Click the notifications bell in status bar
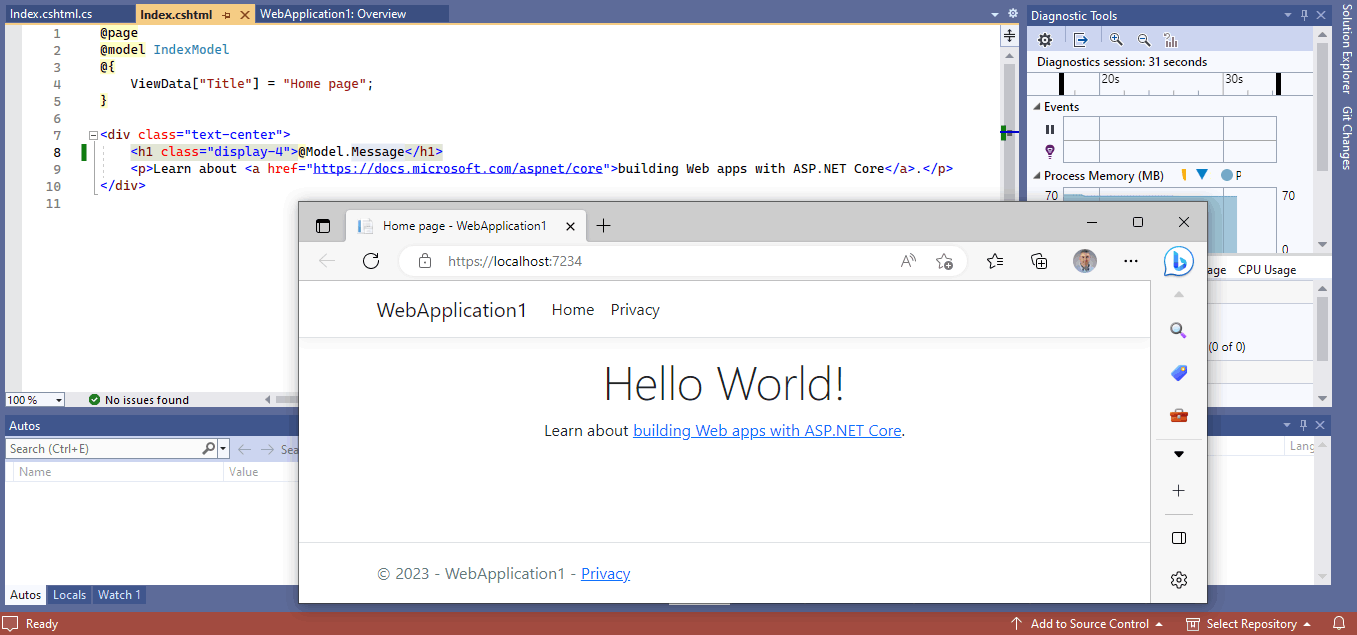1357x635 pixels. 1339,624
